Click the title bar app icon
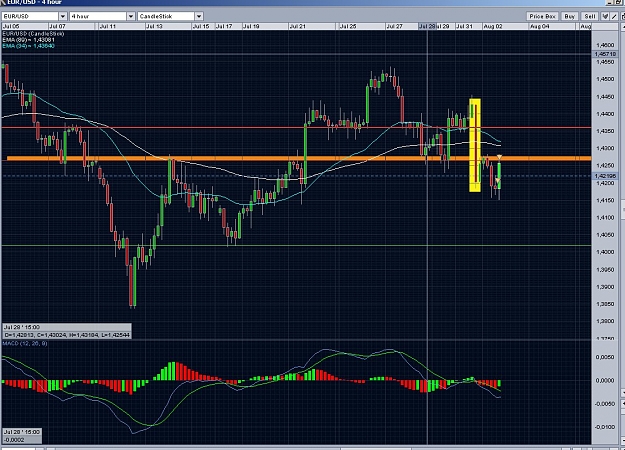The width and height of the screenshot is (625, 450). (2, 2)
